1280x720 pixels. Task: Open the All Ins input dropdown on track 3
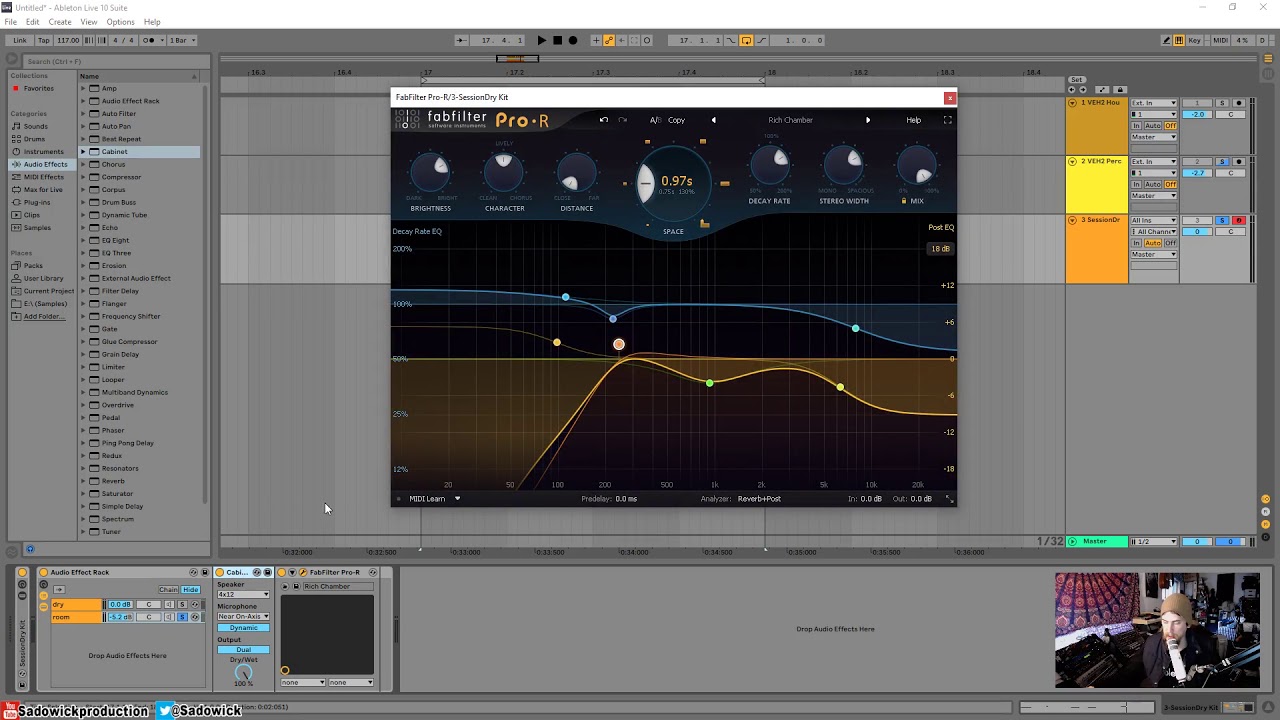[x=1154, y=220]
